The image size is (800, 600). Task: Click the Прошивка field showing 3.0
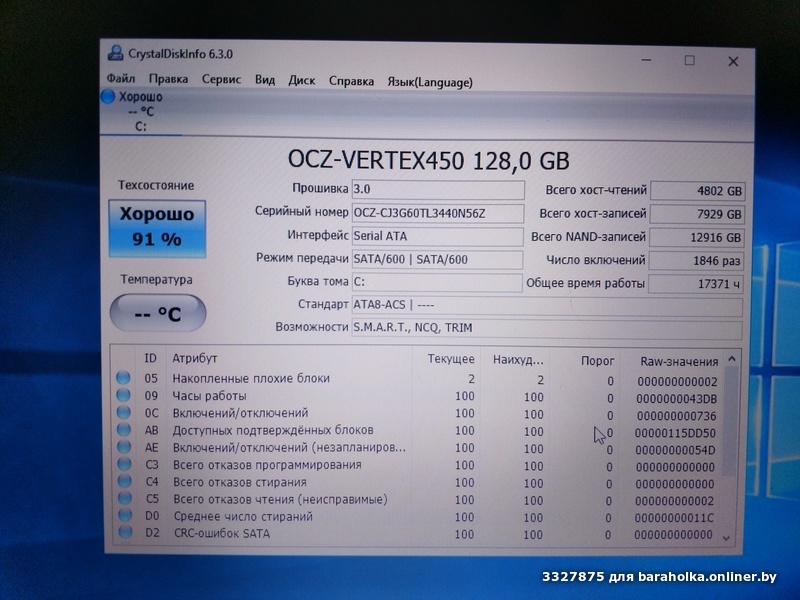click(438, 189)
